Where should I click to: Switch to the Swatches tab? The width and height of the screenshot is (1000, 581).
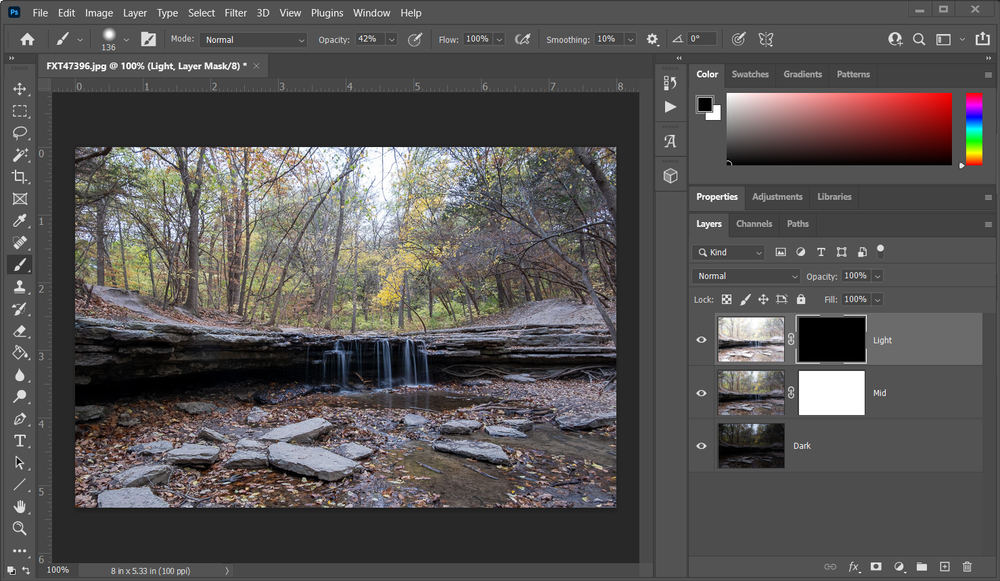point(750,74)
